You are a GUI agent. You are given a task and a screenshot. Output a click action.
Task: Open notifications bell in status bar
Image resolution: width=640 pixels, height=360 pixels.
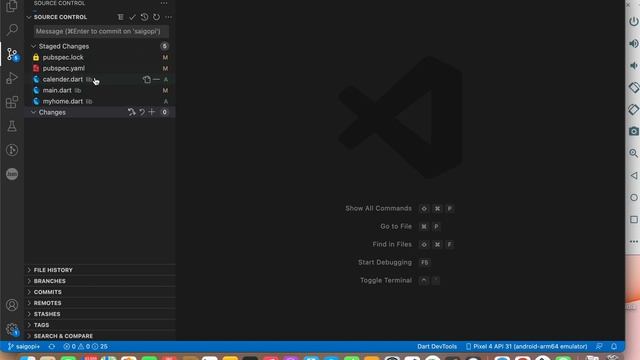coord(614,347)
